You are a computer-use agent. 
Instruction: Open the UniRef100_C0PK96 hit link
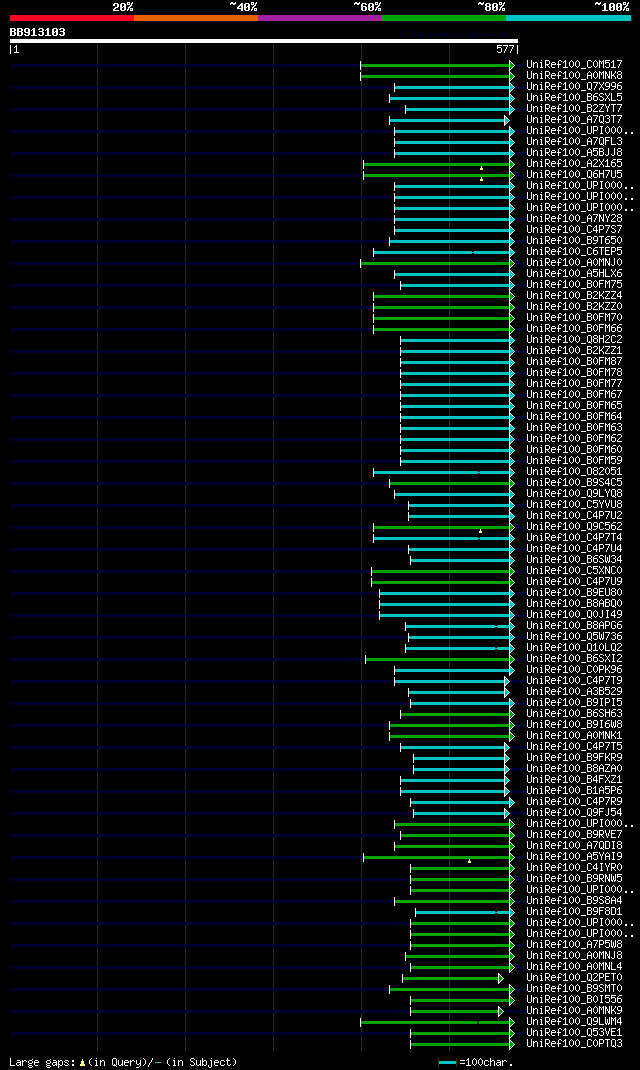[574, 669]
